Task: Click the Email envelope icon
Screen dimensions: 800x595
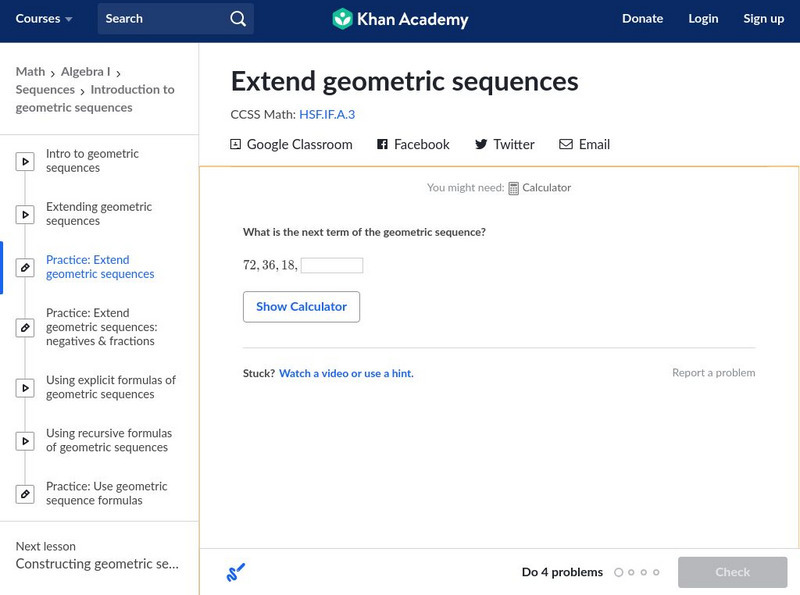Action: 566,145
